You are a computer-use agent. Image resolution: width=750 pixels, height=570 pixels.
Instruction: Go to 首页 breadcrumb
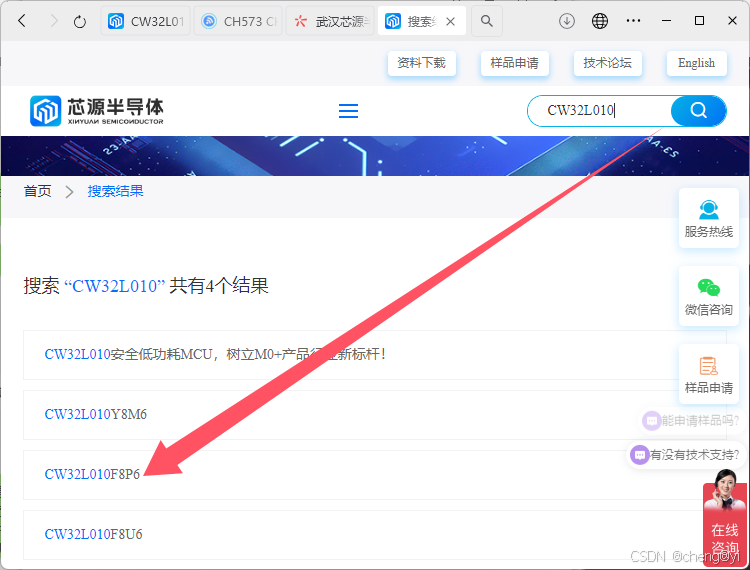tap(37, 191)
